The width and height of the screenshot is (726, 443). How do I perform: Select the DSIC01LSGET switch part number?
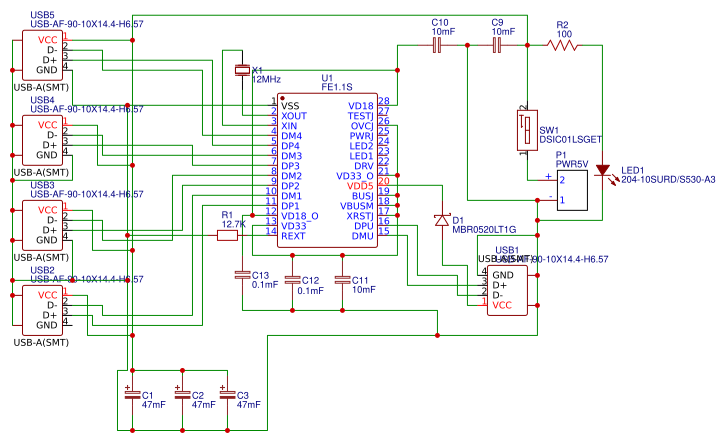coord(570,139)
